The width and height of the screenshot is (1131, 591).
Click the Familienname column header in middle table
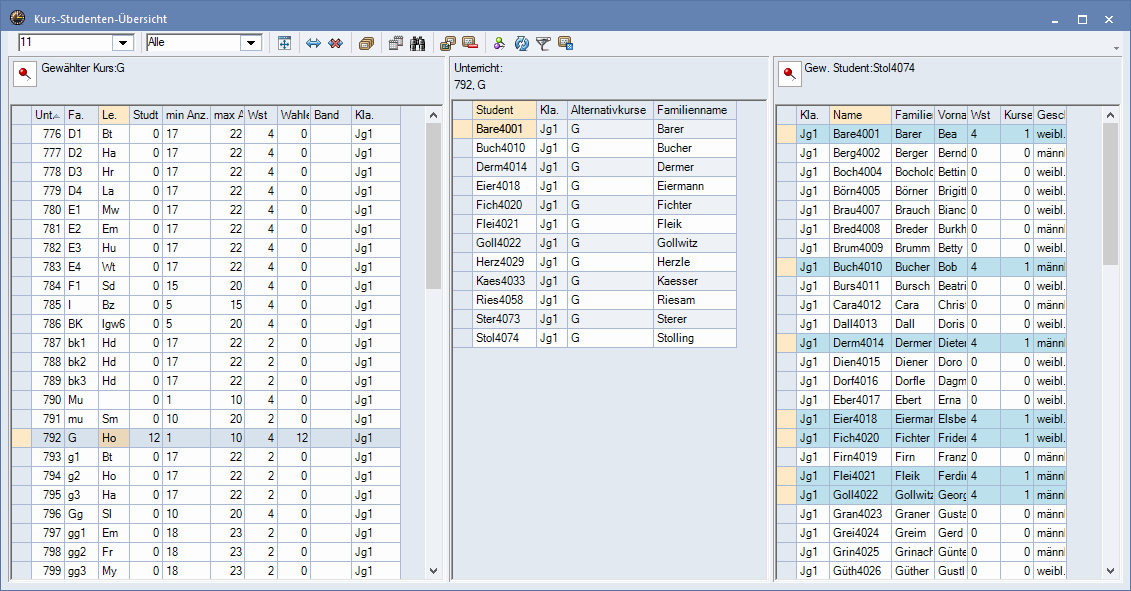pos(693,110)
